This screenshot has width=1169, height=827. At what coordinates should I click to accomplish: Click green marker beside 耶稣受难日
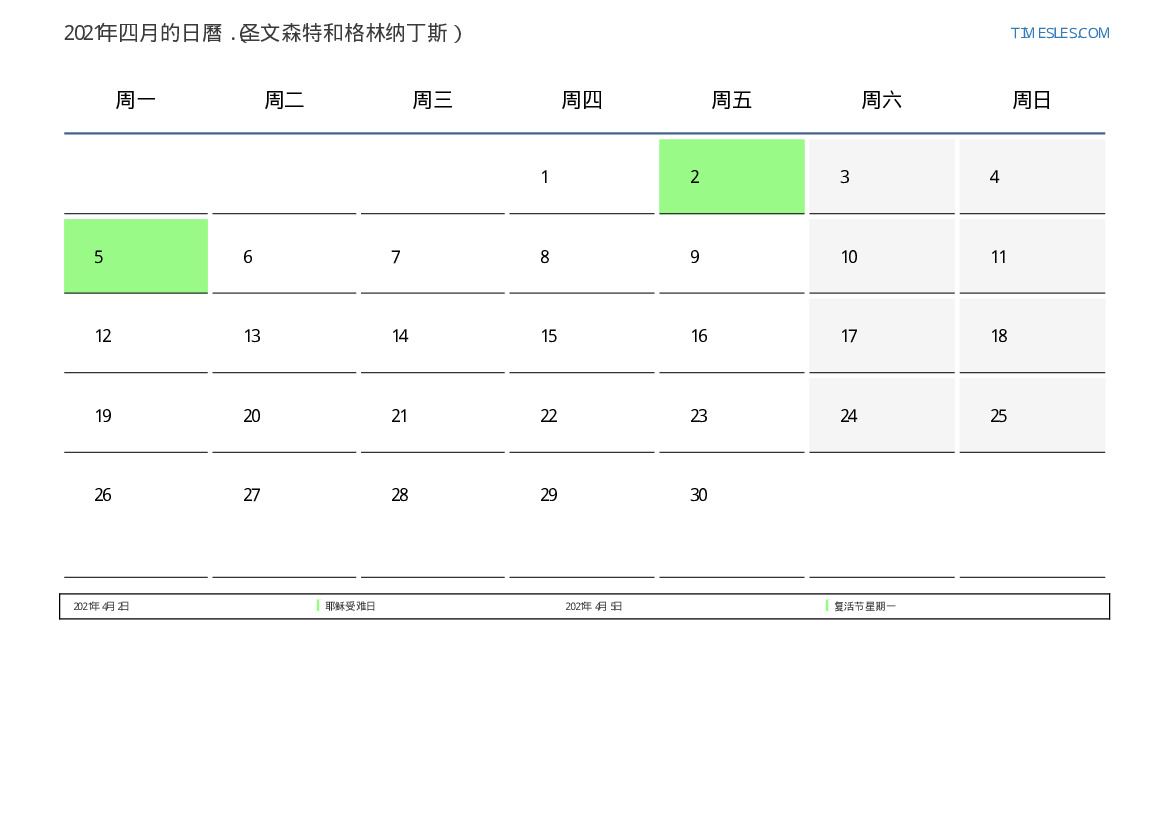pyautogui.click(x=318, y=606)
